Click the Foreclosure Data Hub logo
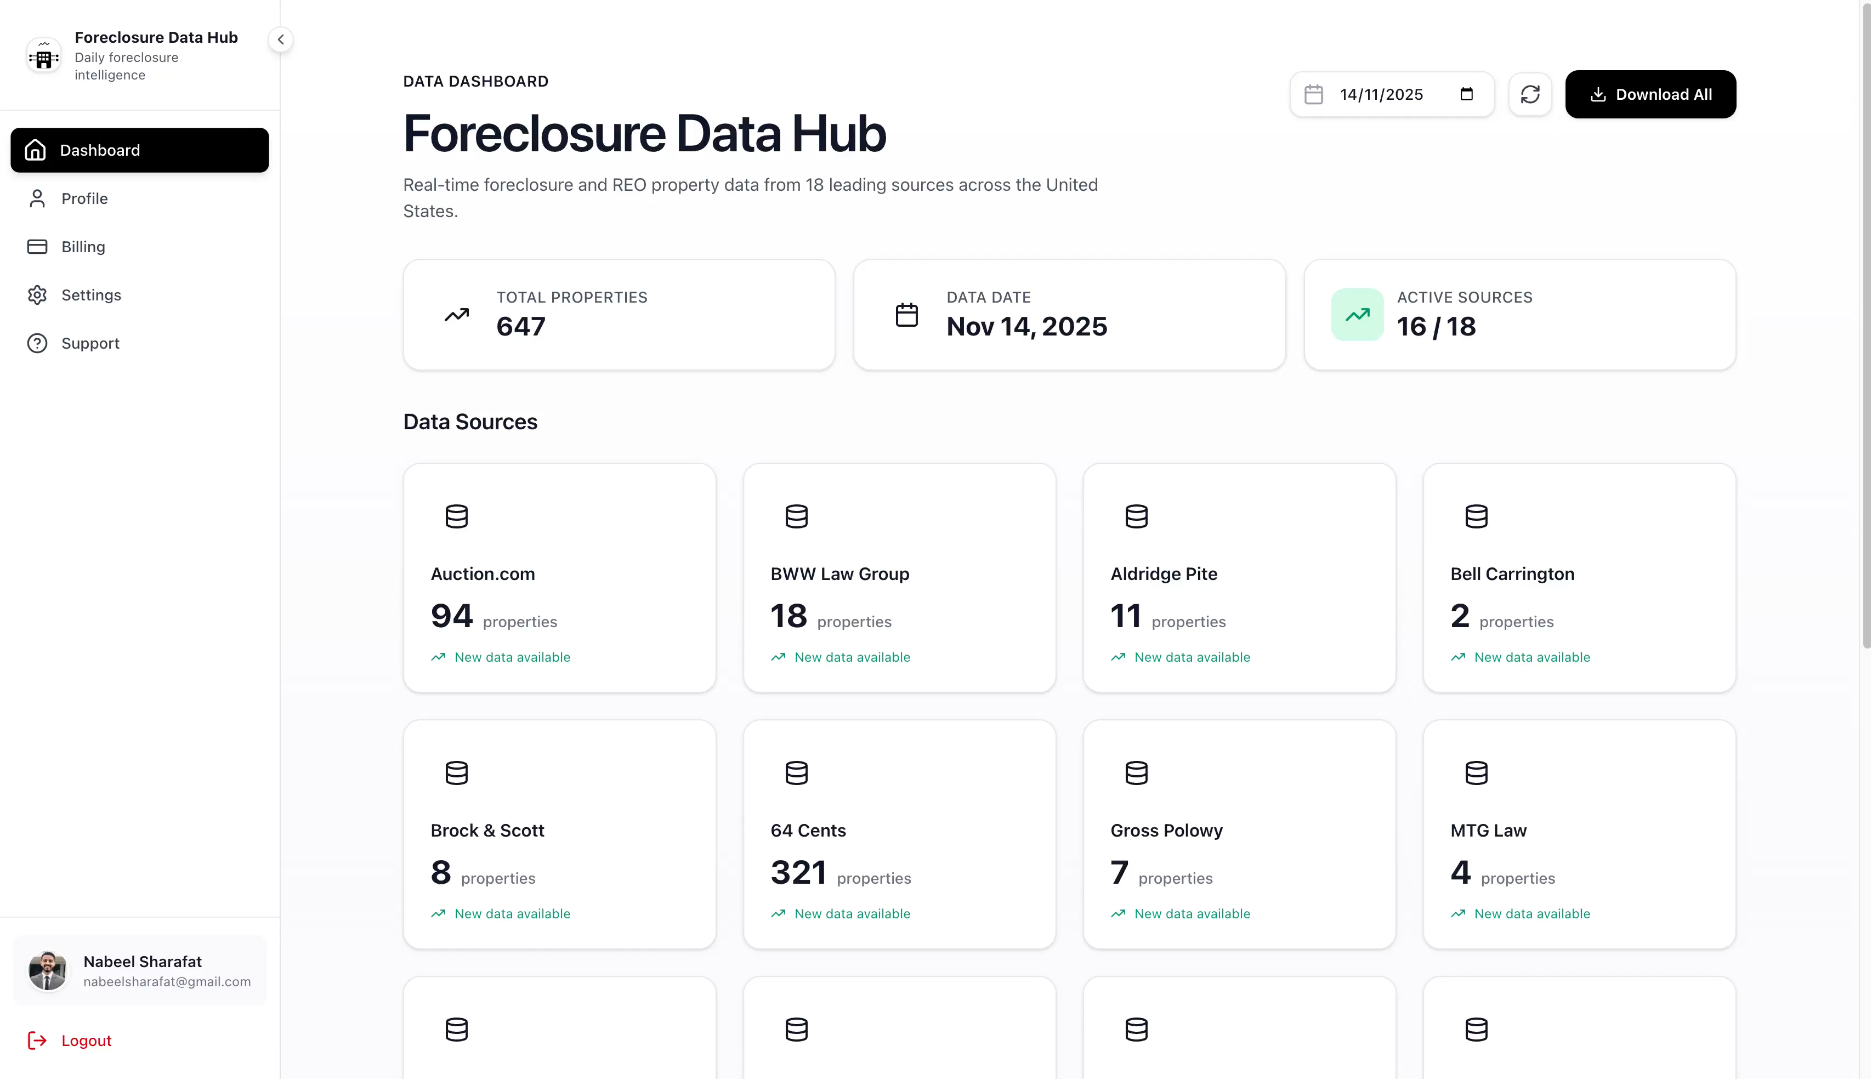1871x1079 pixels. tap(44, 55)
